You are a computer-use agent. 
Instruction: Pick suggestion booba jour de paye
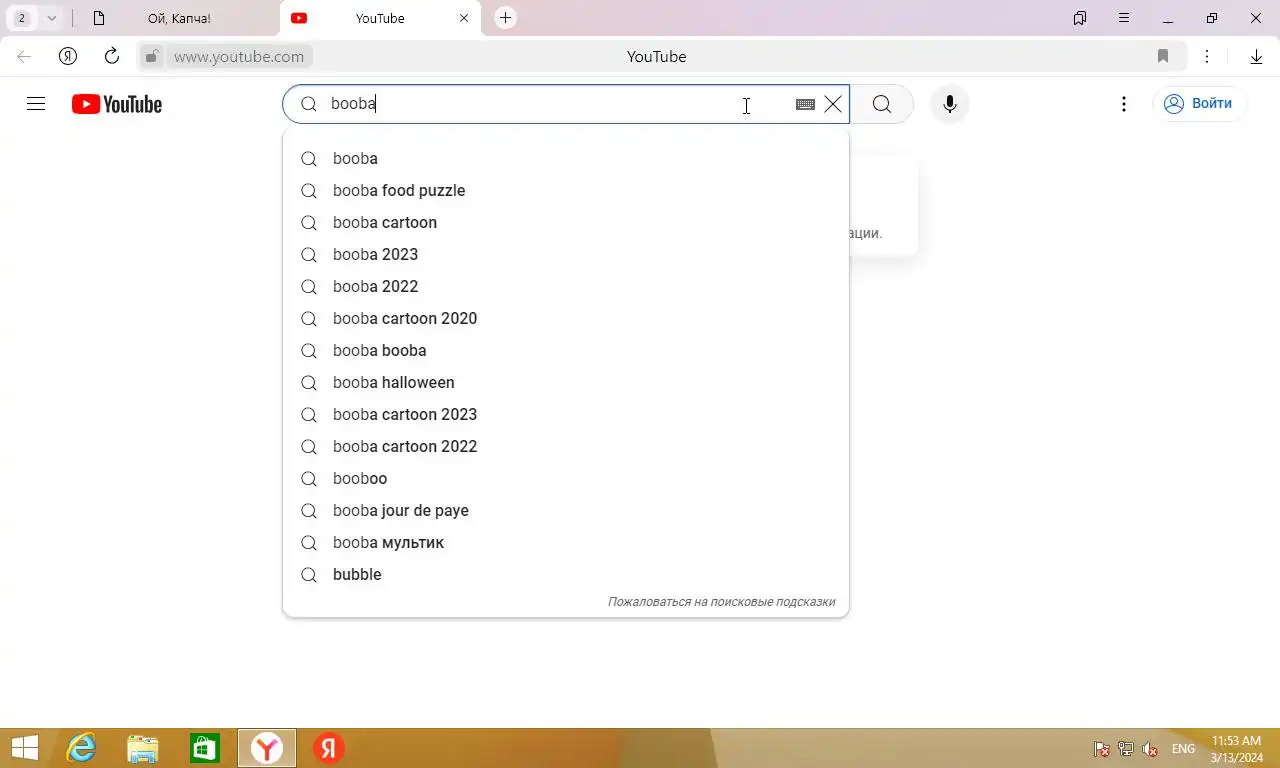click(566, 510)
